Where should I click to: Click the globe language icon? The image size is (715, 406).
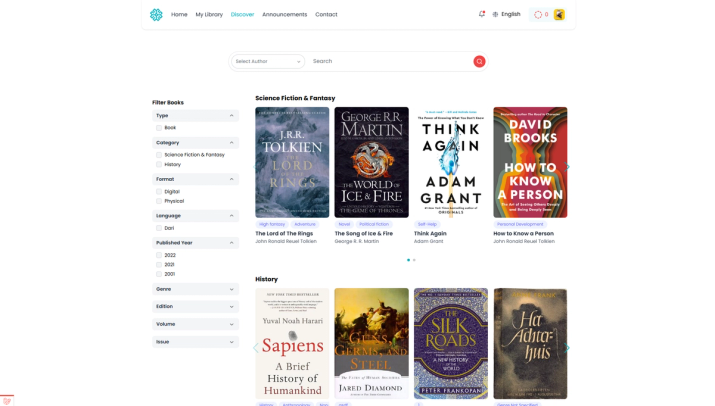(x=495, y=15)
